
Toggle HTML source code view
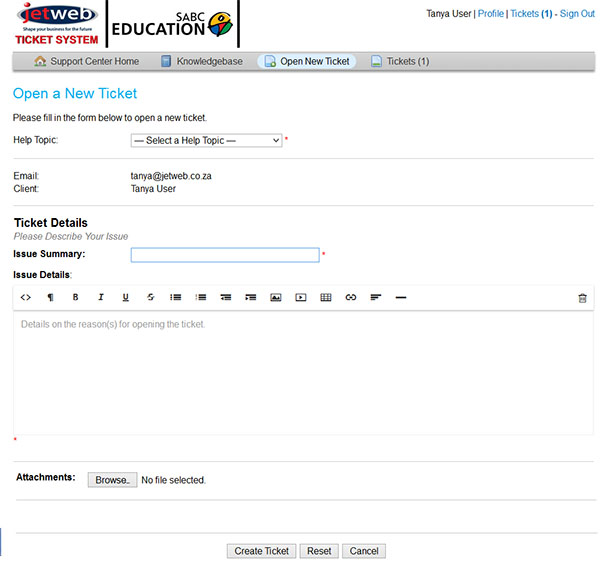tap(26, 298)
